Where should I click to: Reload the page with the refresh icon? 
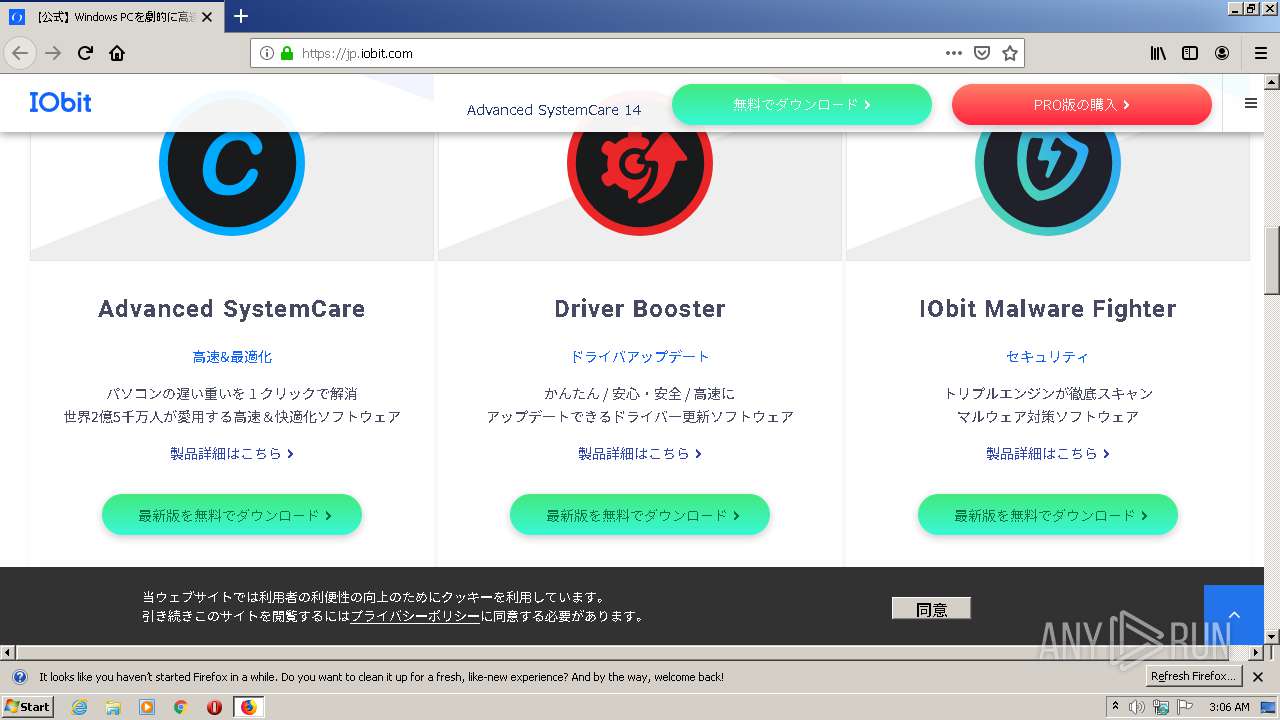pyautogui.click(x=85, y=53)
